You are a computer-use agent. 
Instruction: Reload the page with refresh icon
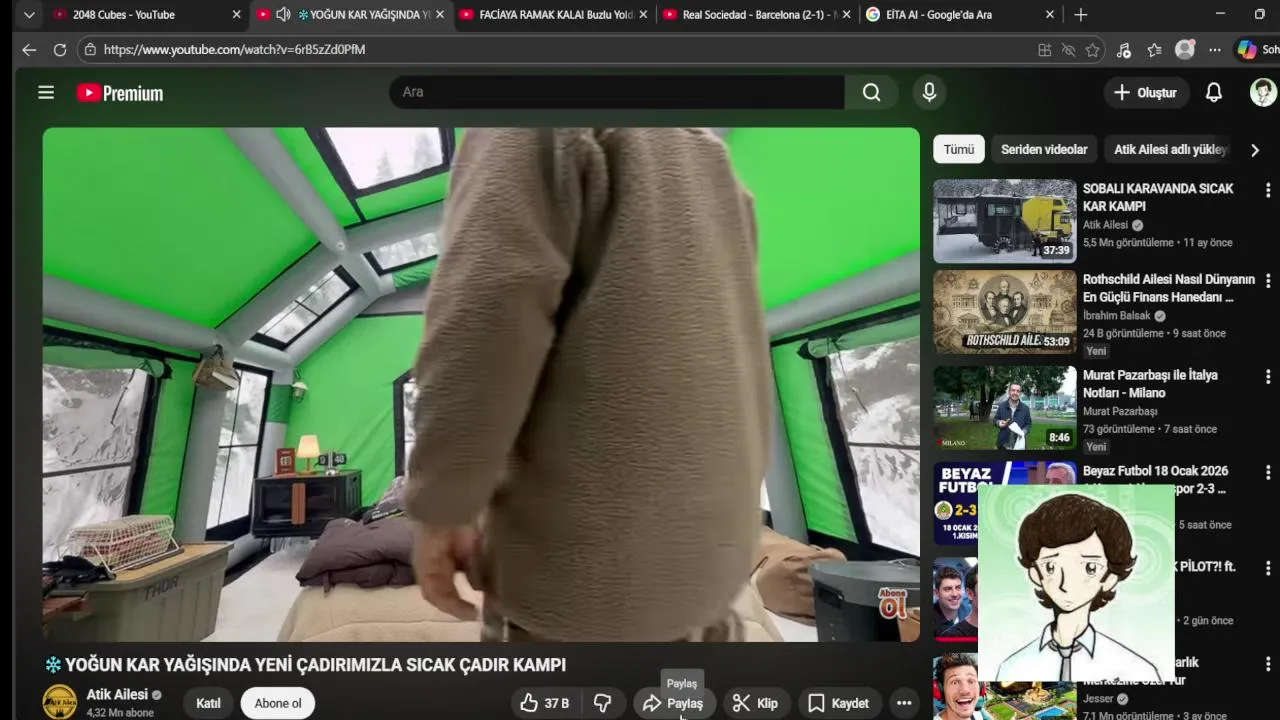60,49
